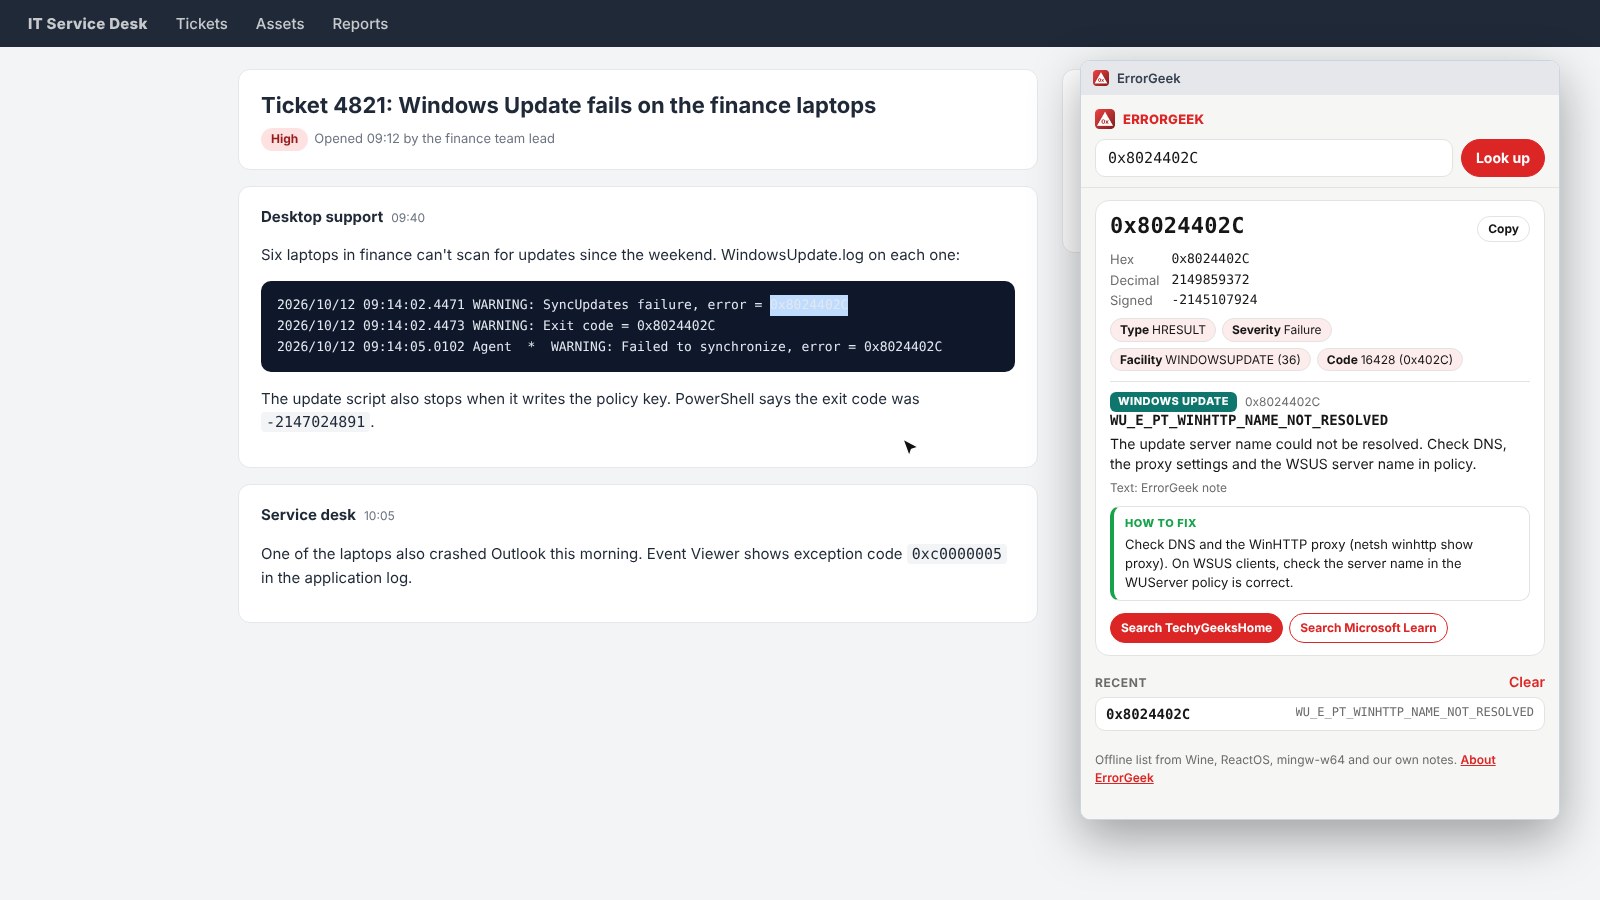Viewport: 1600px width, 900px height.
Task: Clear the recent lookups list
Action: coord(1526,682)
